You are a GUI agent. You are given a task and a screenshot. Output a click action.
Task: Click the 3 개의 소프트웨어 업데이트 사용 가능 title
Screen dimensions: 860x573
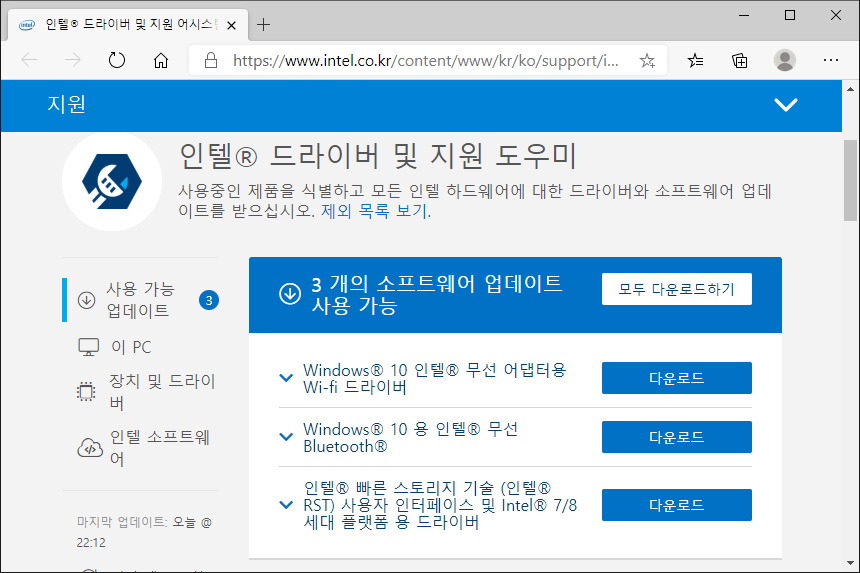pyautogui.click(x=437, y=294)
